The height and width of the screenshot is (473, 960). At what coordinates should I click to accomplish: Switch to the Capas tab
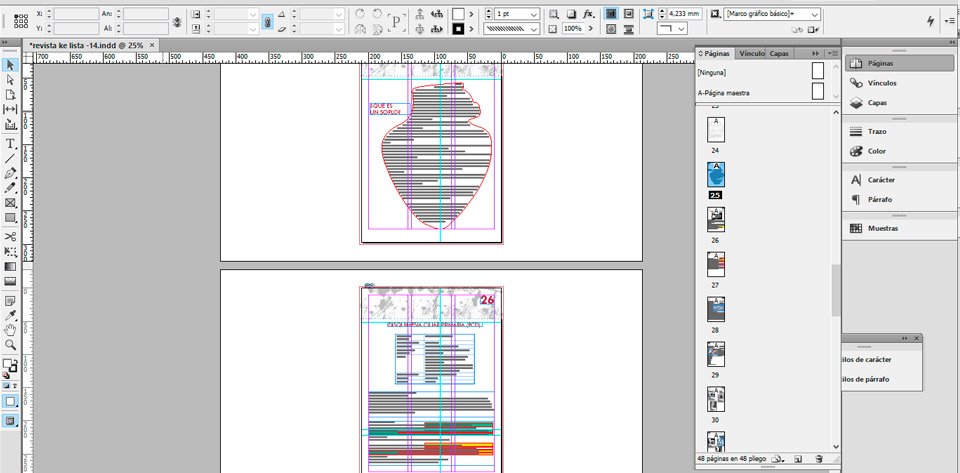778,53
